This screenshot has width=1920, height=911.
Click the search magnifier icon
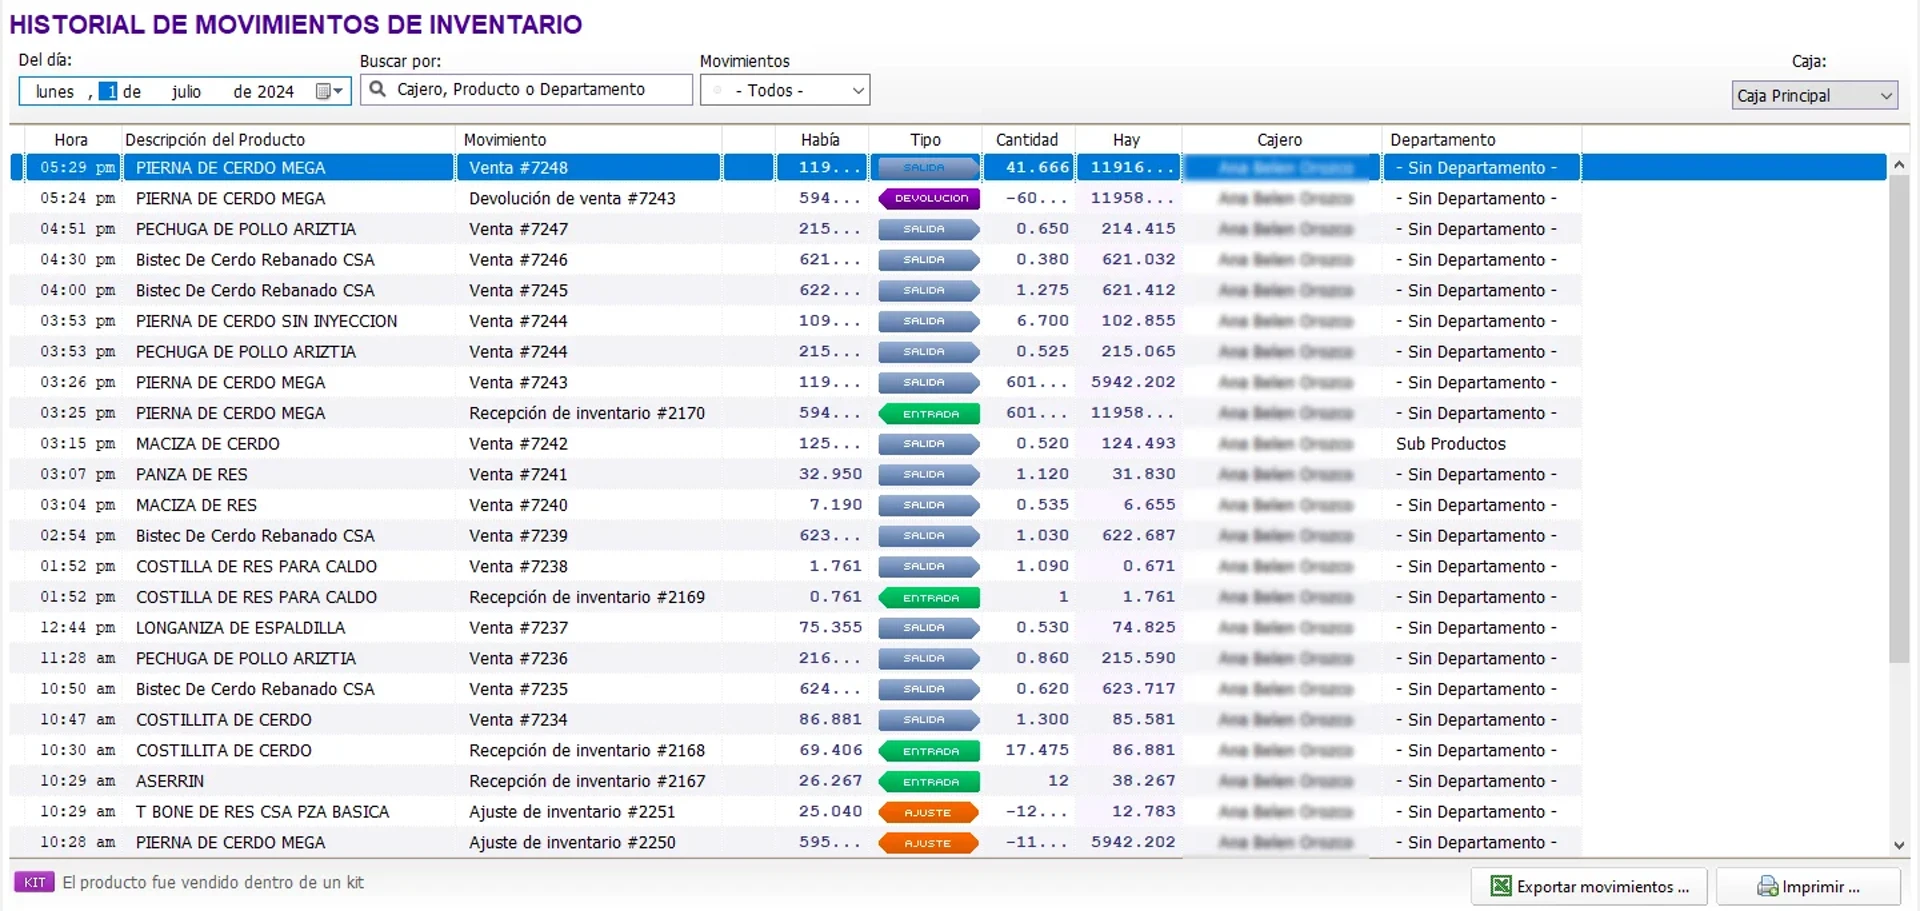tap(378, 89)
